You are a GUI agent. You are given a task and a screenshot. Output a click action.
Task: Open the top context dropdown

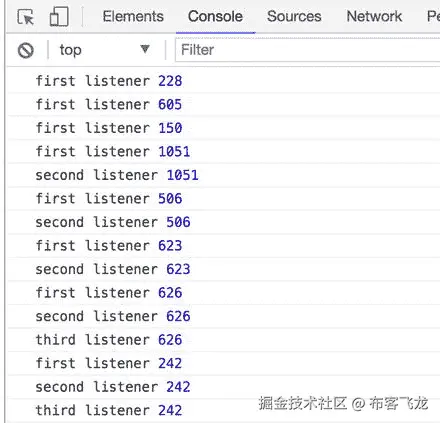[104, 50]
